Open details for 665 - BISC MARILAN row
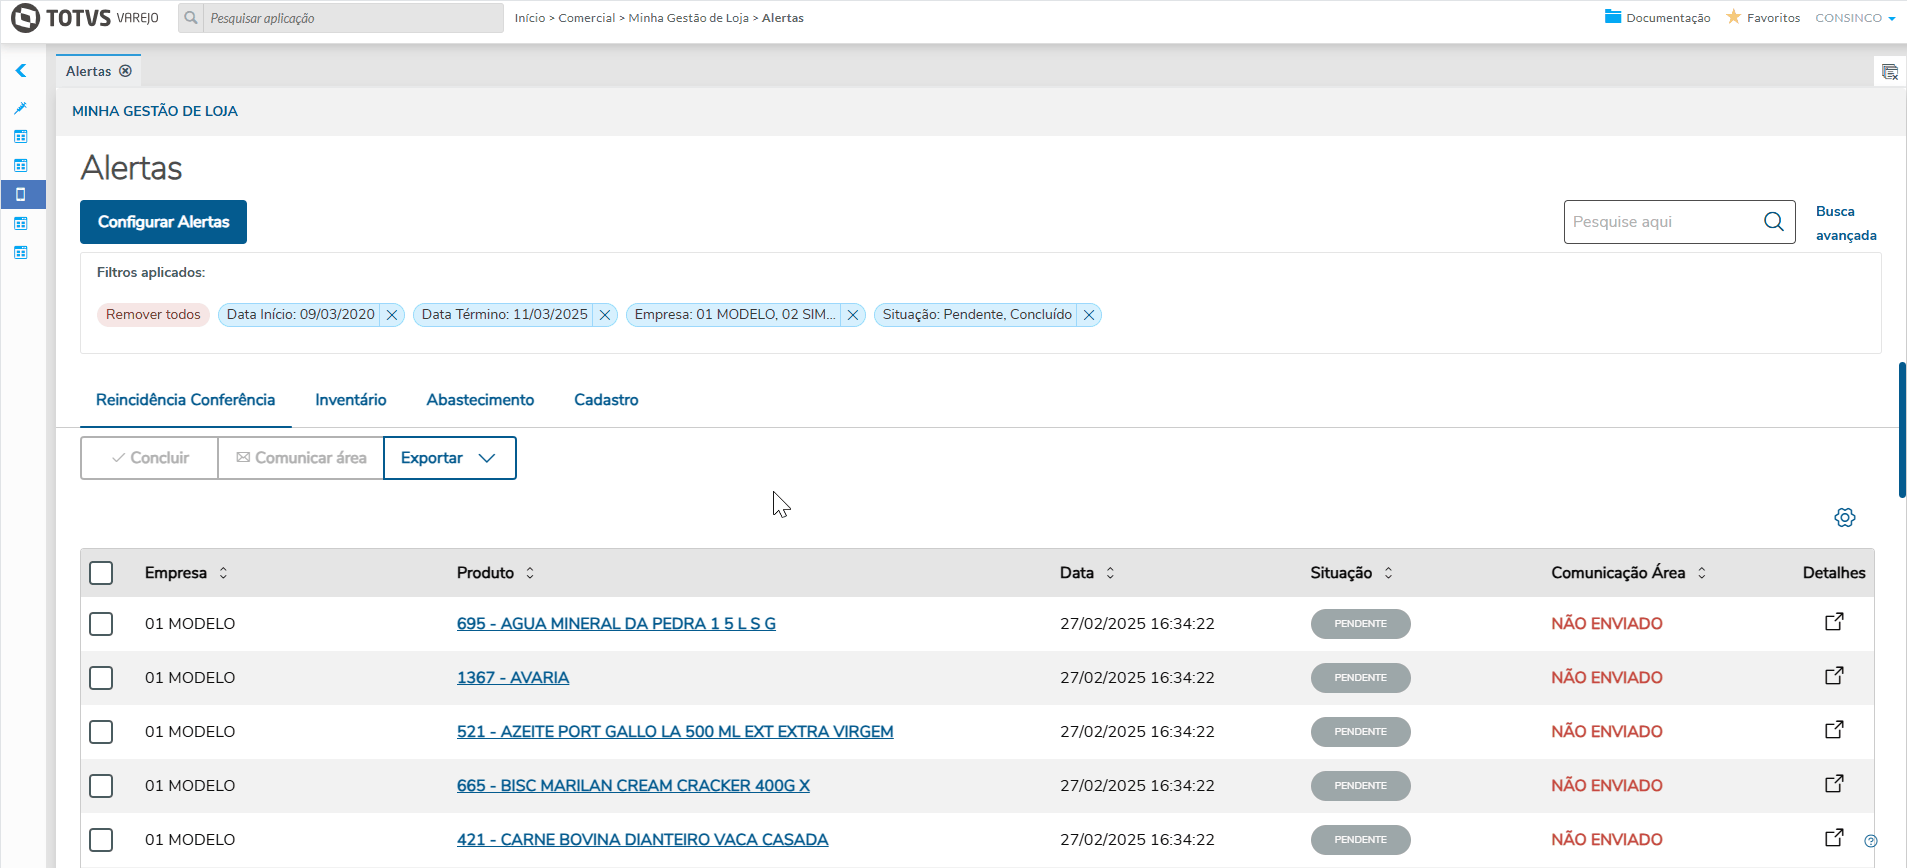The width and height of the screenshot is (1907, 868). coord(1834,784)
